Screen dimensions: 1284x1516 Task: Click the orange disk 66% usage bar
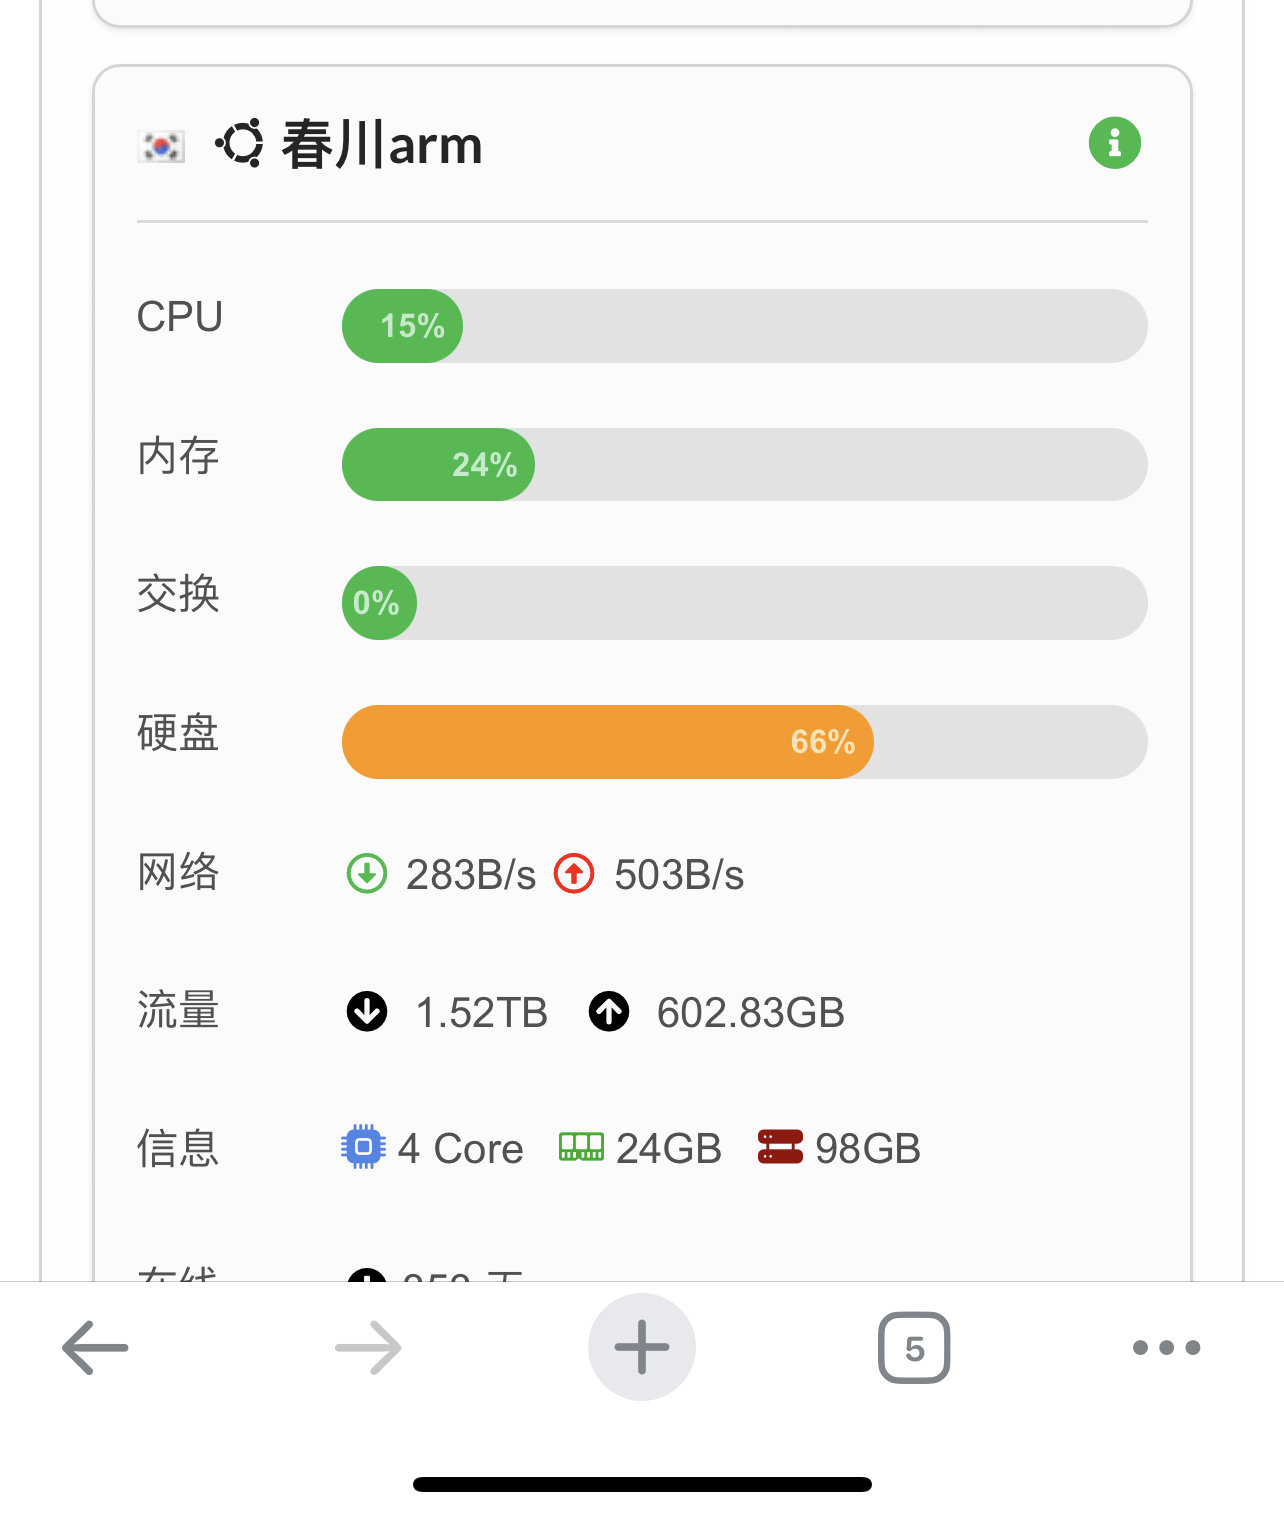click(x=744, y=742)
